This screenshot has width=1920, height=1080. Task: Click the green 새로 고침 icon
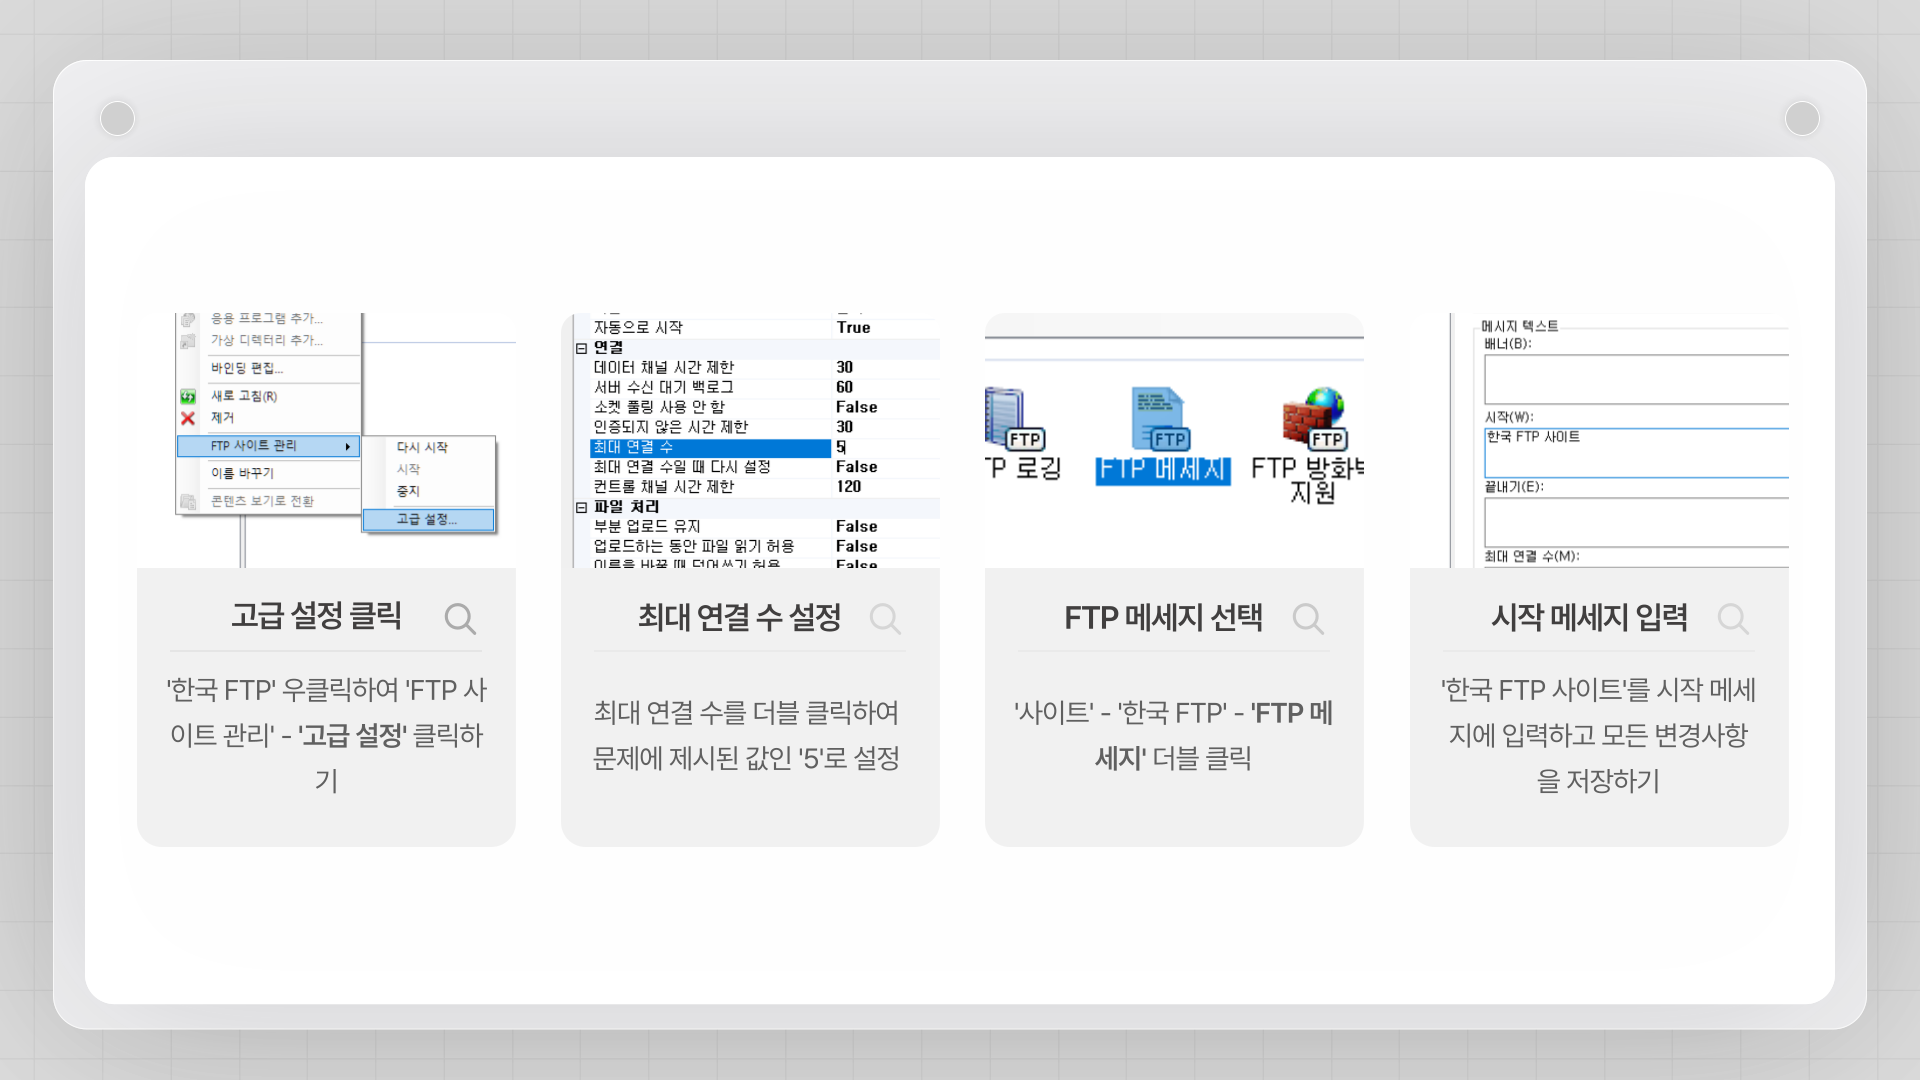[188, 396]
